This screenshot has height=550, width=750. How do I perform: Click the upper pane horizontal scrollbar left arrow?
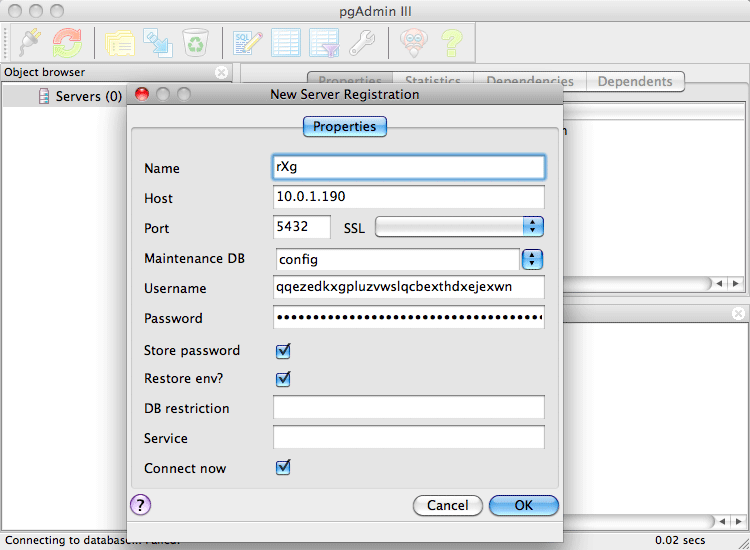click(719, 284)
